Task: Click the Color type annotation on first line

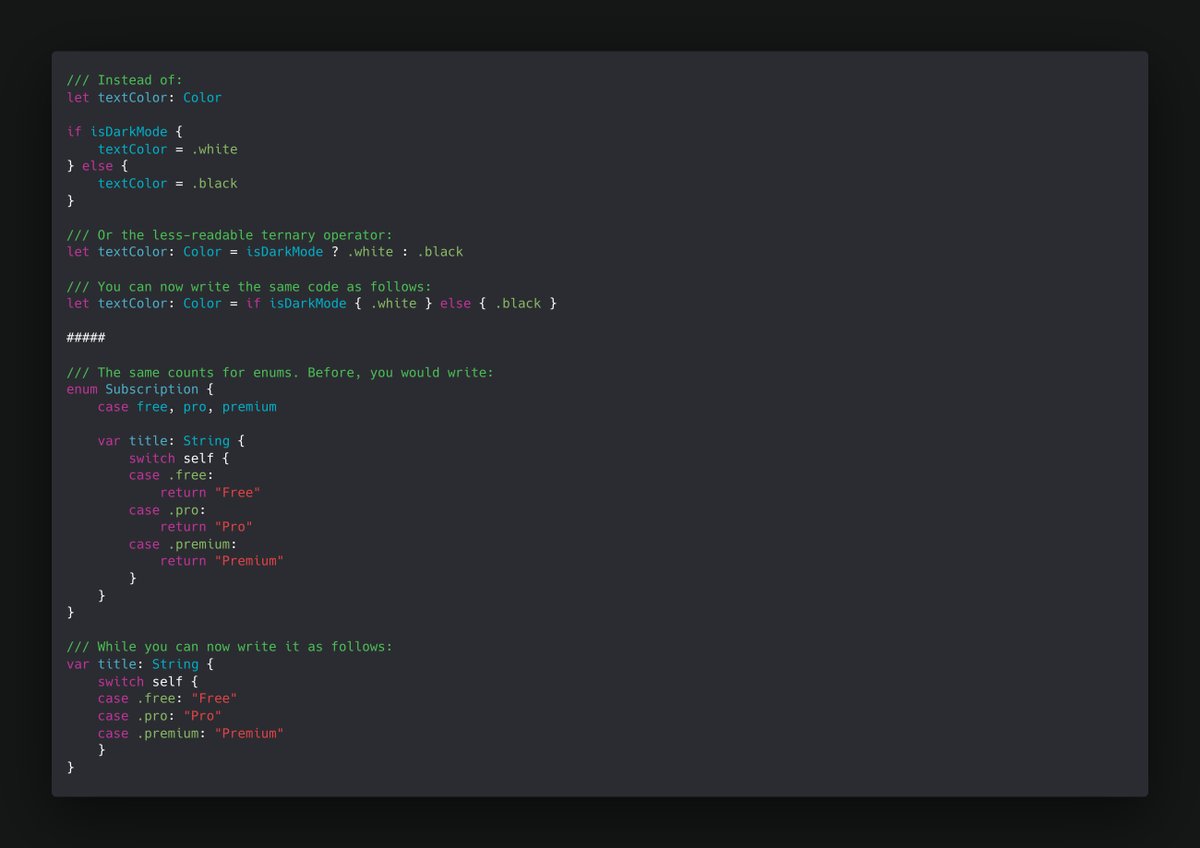Action: point(202,97)
